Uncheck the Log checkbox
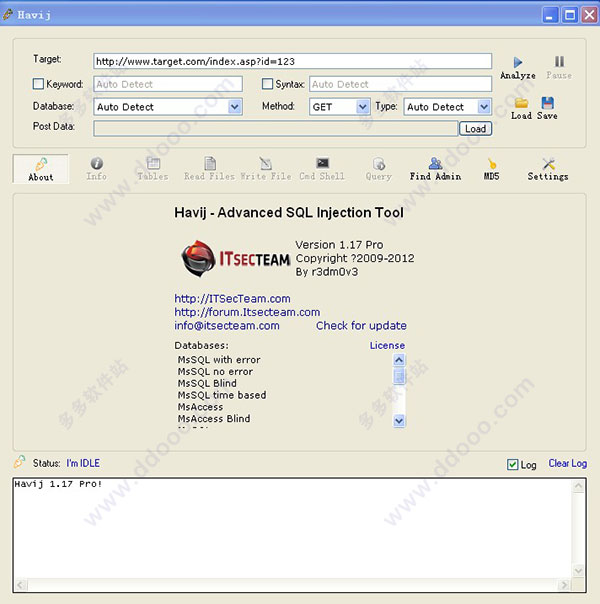Image resolution: width=600 pixels, height=604 pixels. click(512, 465)
